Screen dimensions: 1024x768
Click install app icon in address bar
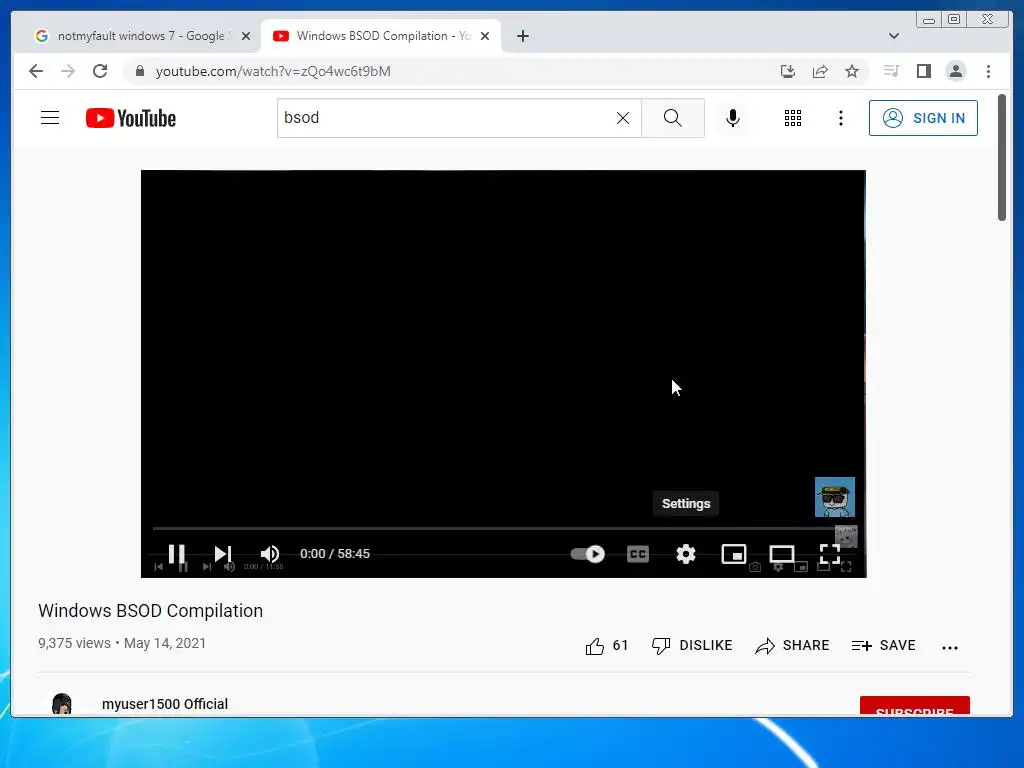point(788,71)
